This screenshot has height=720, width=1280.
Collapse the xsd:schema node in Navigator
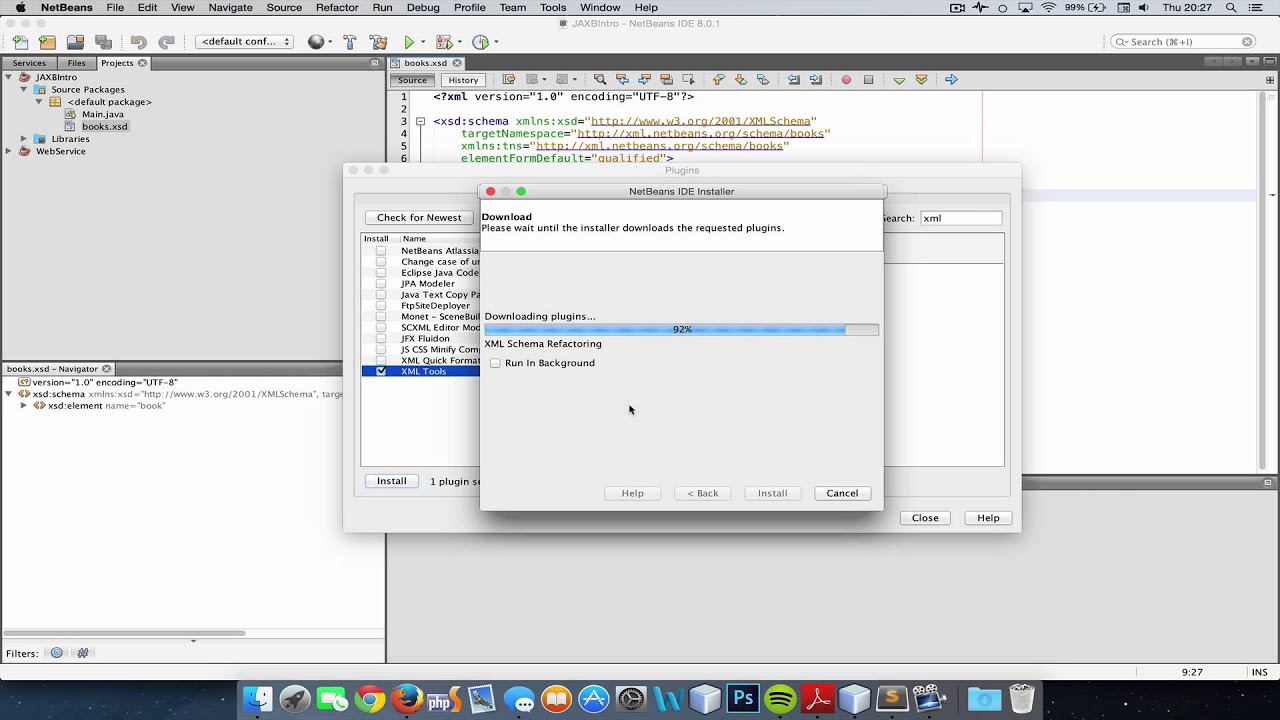[9, 394]
